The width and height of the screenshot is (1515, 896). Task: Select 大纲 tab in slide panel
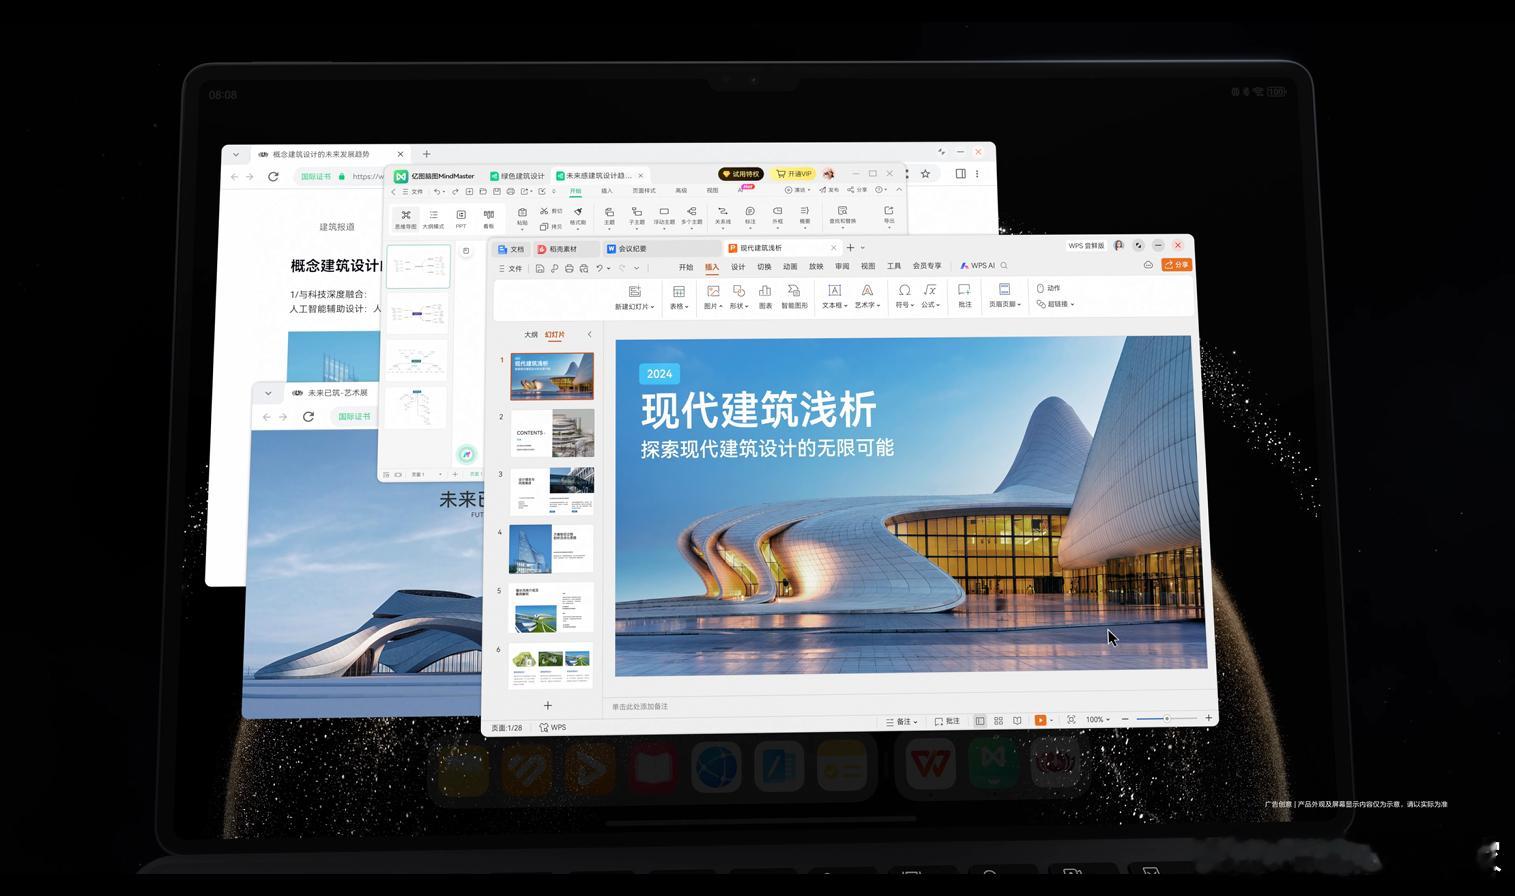531,335
